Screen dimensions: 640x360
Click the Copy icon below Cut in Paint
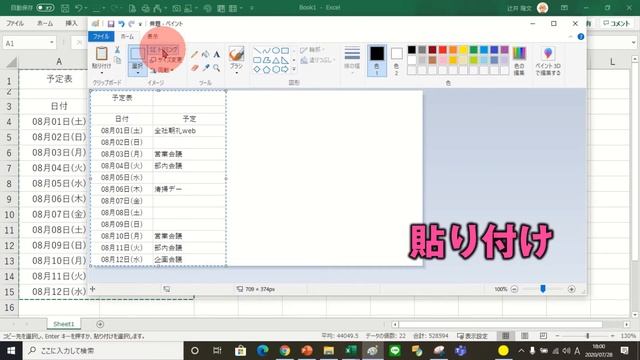tap(117, 60)
